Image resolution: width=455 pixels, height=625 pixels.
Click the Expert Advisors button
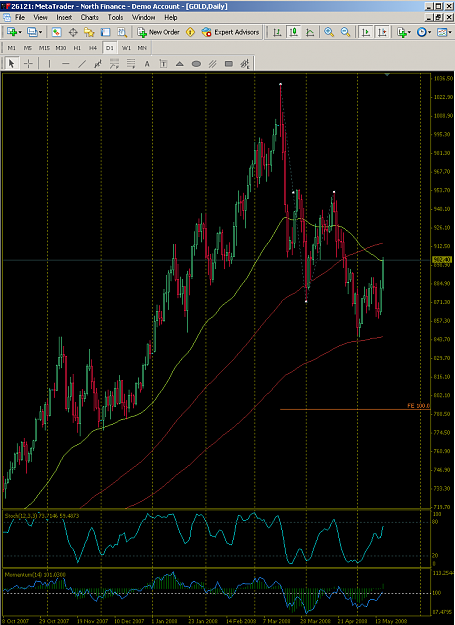pyautogui.click(x=230, y=32)
